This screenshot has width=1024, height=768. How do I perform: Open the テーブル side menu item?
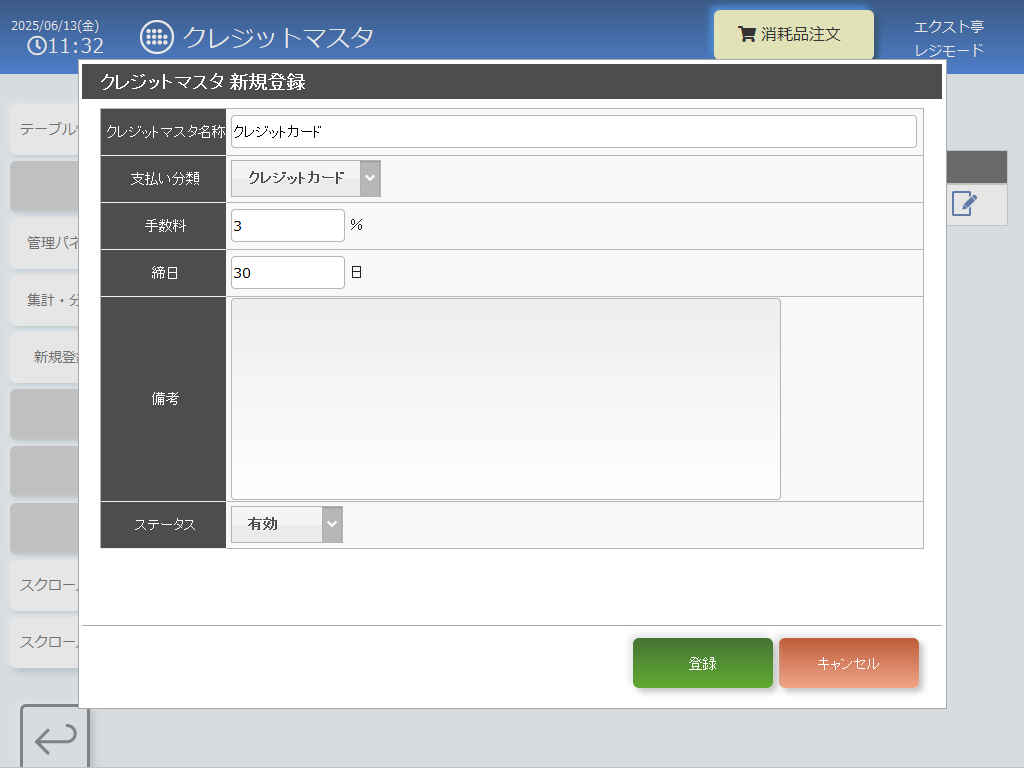pos(45,129)
